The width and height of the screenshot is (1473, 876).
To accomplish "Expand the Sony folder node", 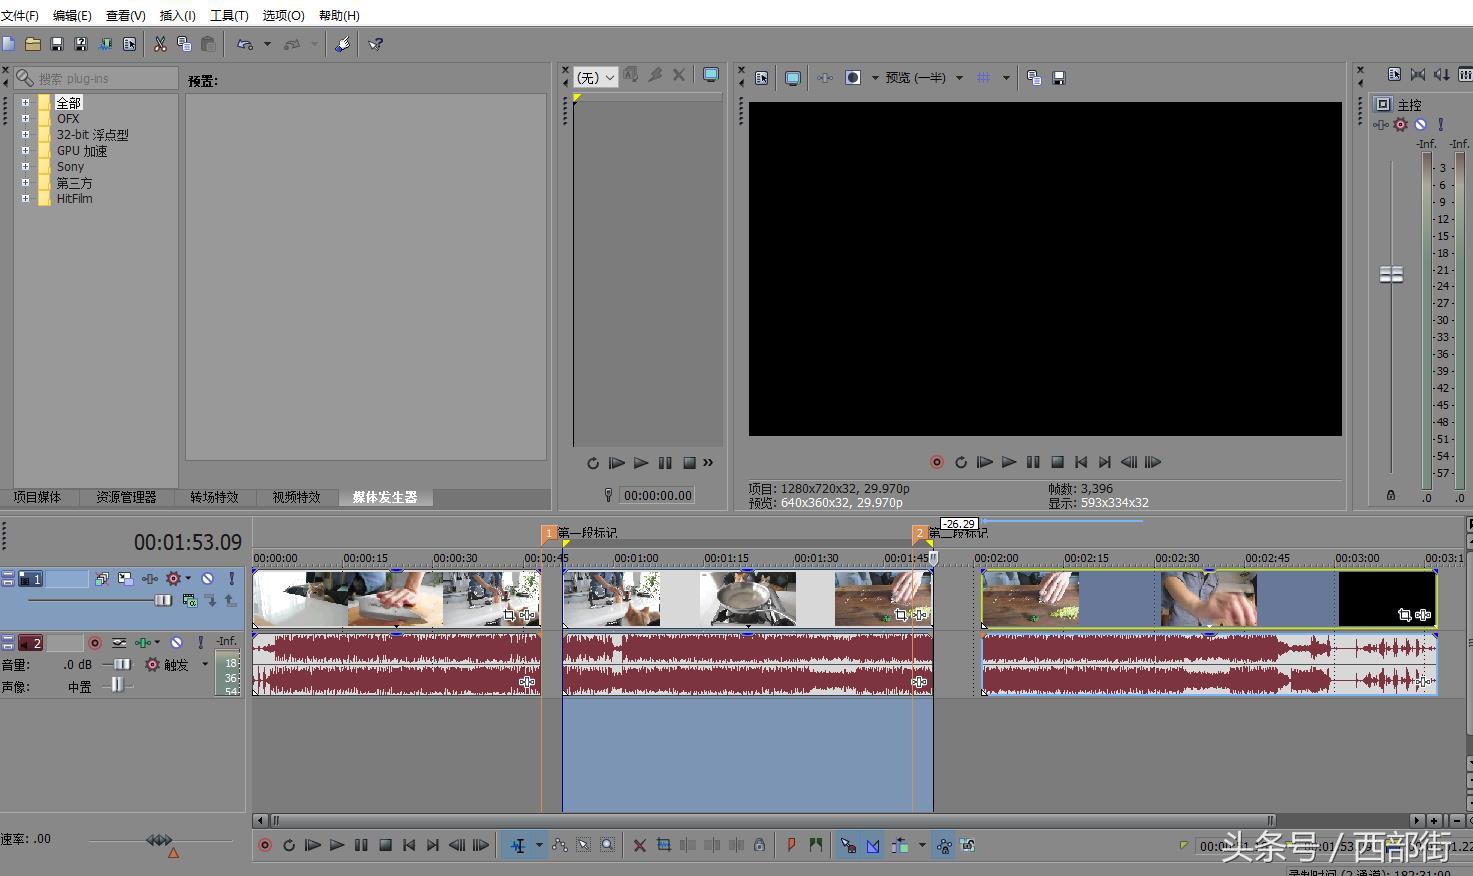I will point(25,166).
